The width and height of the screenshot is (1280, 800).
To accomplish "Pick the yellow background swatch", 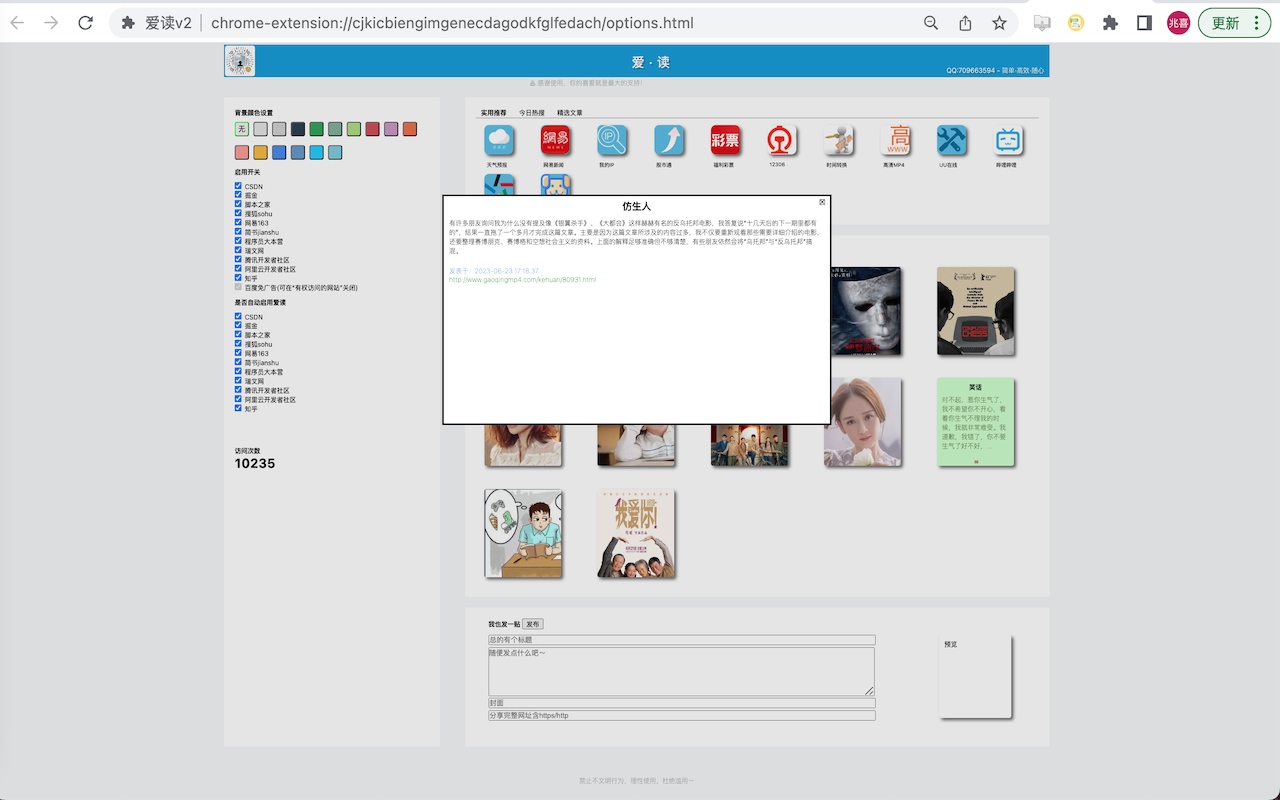I will 260,153.
